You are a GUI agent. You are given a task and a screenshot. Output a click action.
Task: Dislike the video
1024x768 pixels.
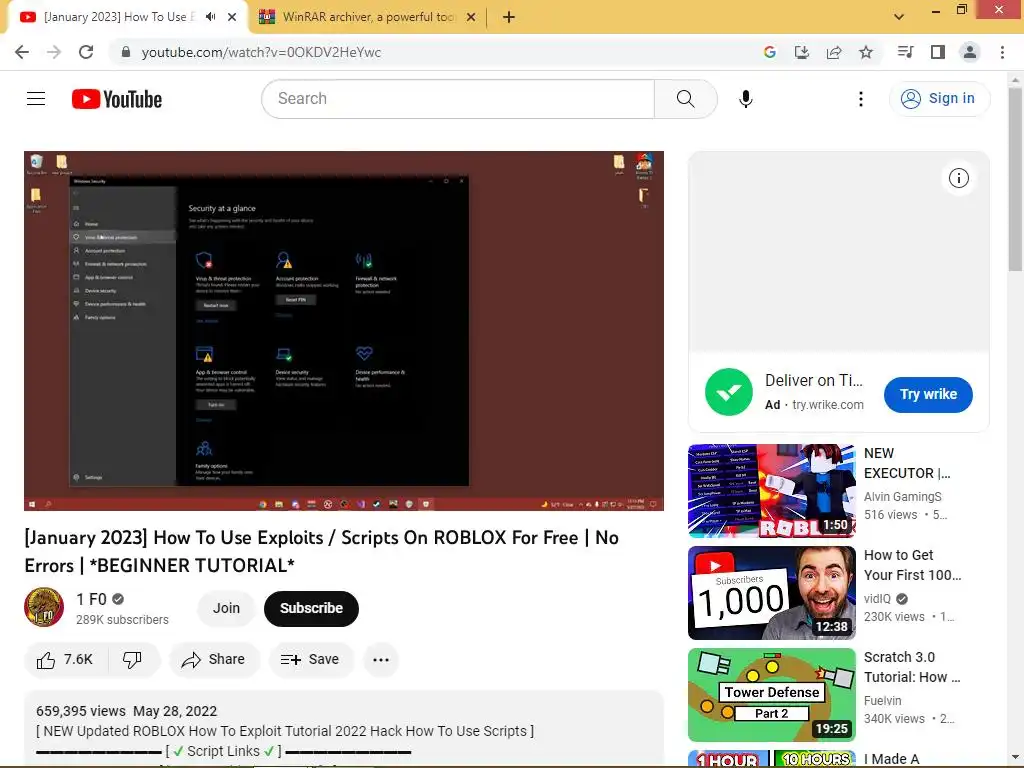(x=133, y=660)
